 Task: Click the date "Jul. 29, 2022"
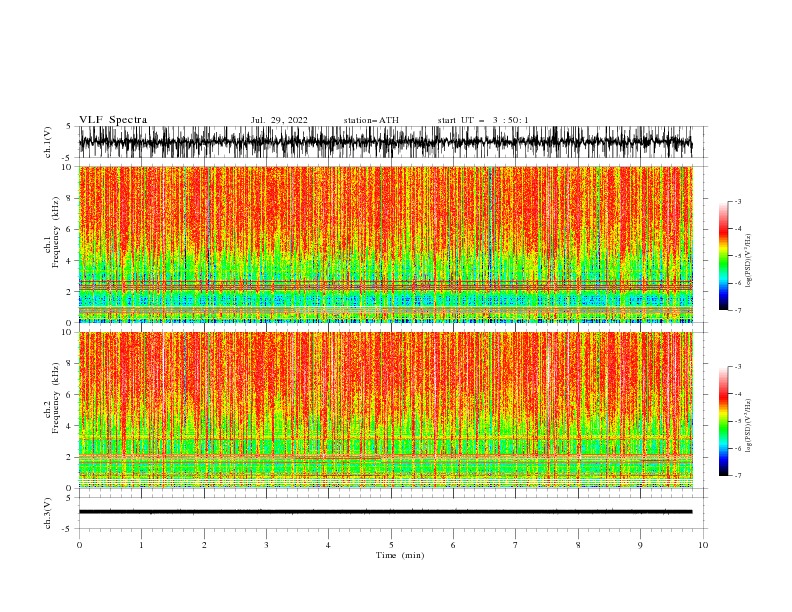pos(279,120)
